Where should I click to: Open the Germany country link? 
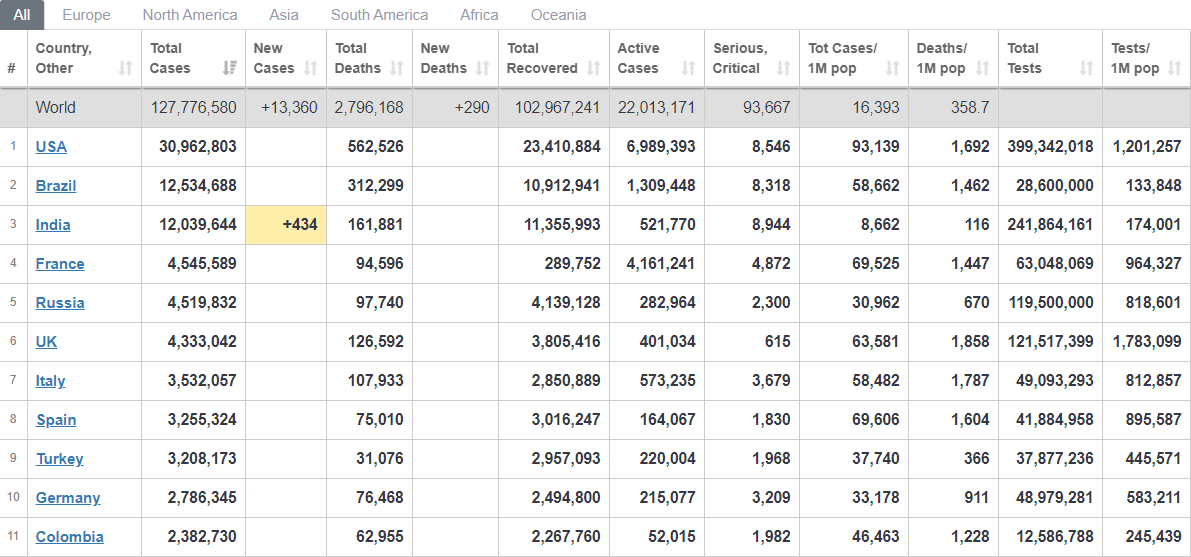coord(68,498)
